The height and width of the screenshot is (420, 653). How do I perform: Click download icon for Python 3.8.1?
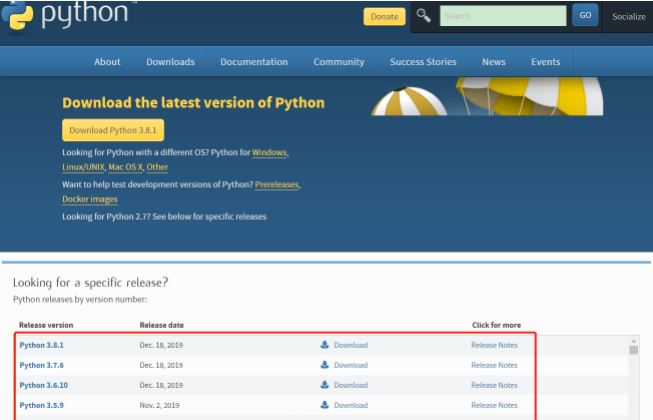[325, 345]
